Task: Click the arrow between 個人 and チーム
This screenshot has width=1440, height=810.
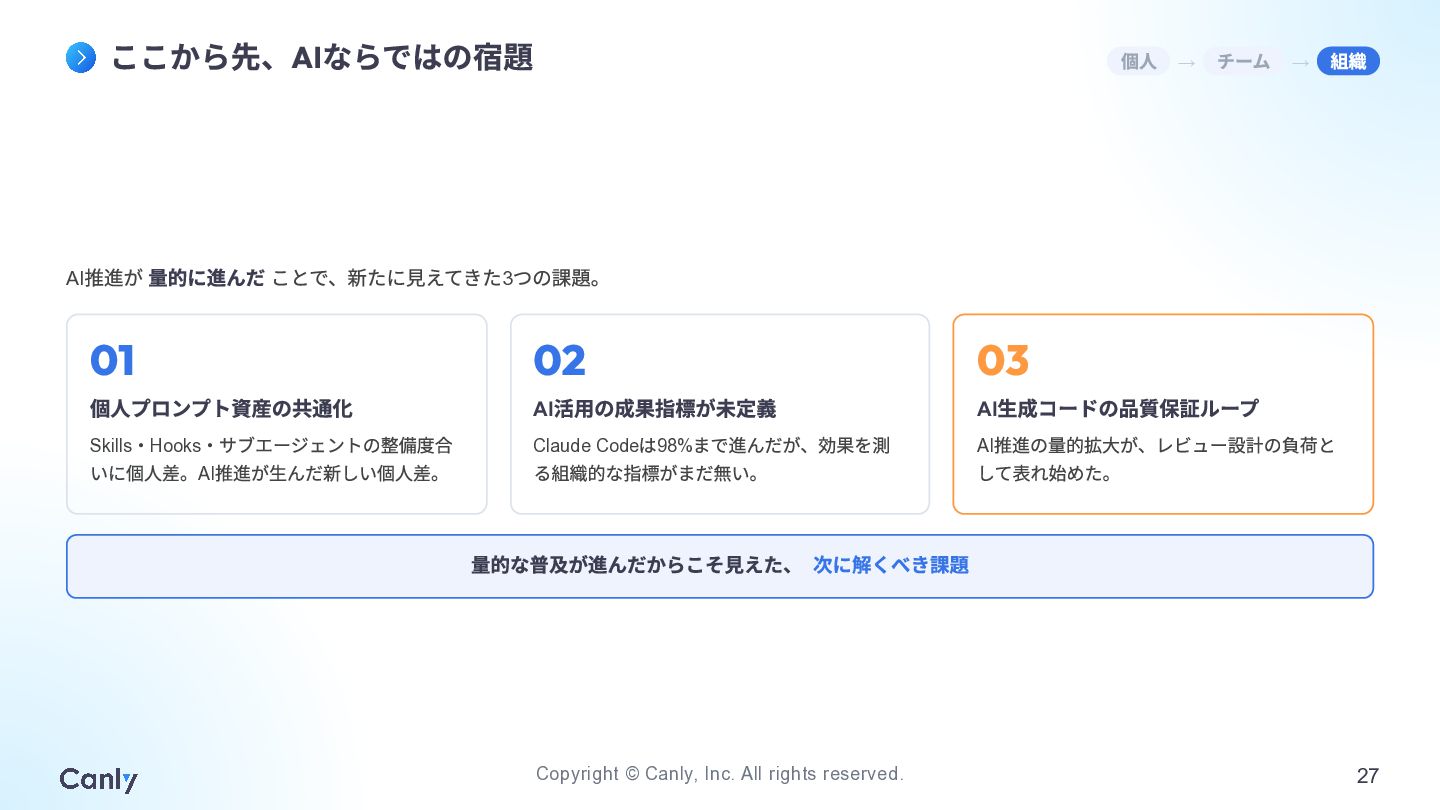Action: point(1186,63)
